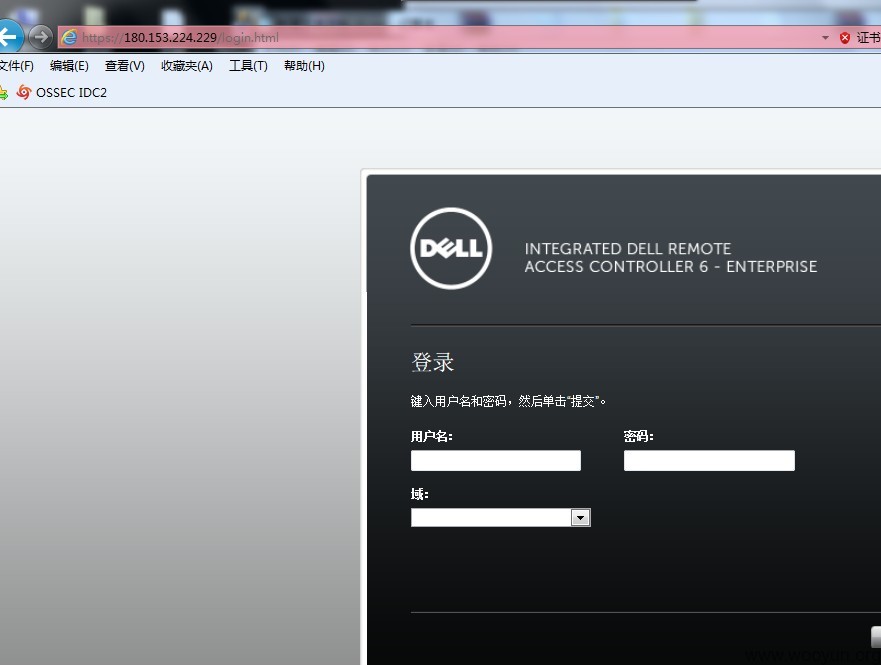Expand the 域 domain dropdown

(580, 517)
